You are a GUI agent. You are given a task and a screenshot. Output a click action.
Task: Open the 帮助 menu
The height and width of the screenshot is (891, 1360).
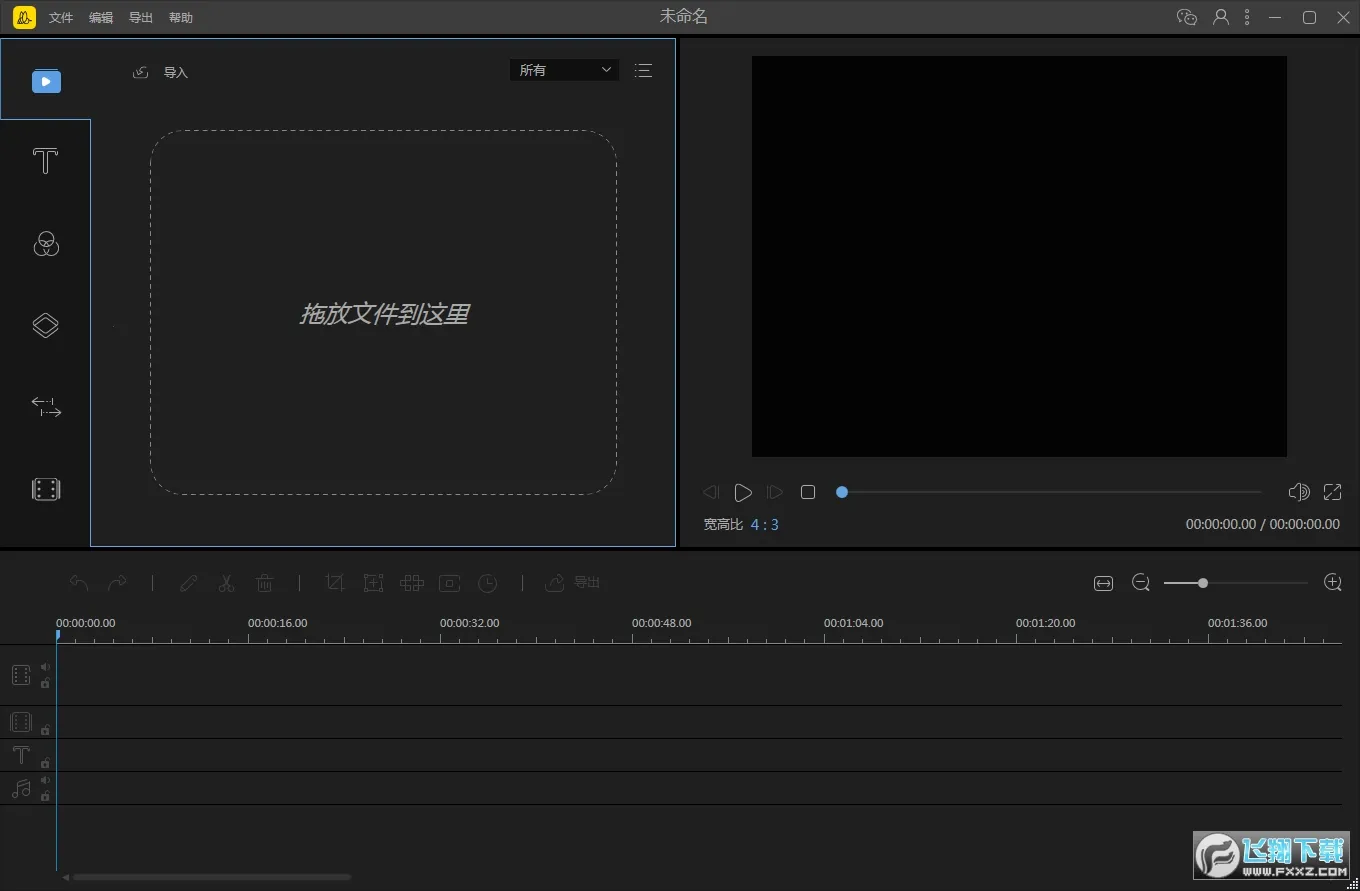point(181,18)
